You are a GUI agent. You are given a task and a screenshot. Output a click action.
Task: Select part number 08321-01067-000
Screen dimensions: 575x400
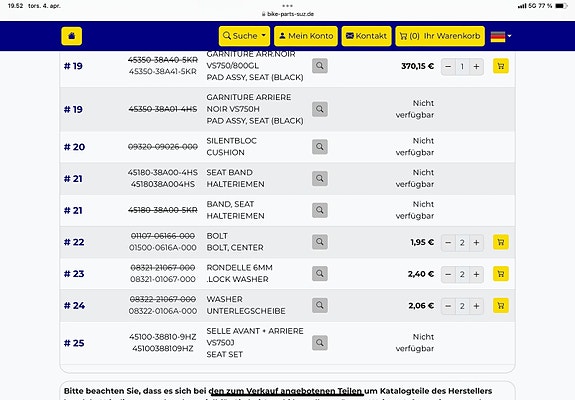pyautogui.click(x=163, y=279)
